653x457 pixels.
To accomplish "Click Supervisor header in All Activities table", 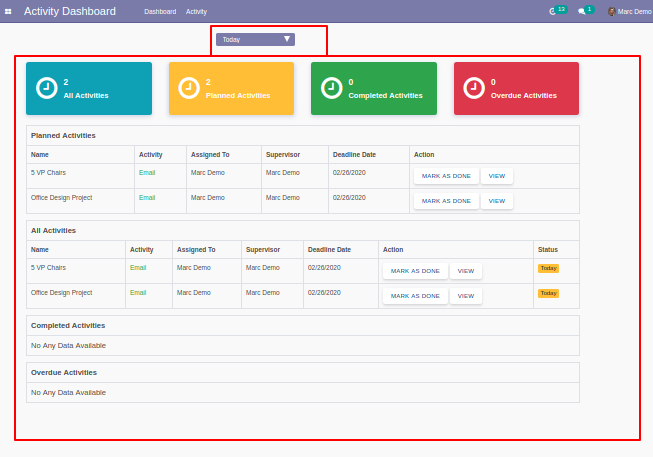I will pos(263,250).
